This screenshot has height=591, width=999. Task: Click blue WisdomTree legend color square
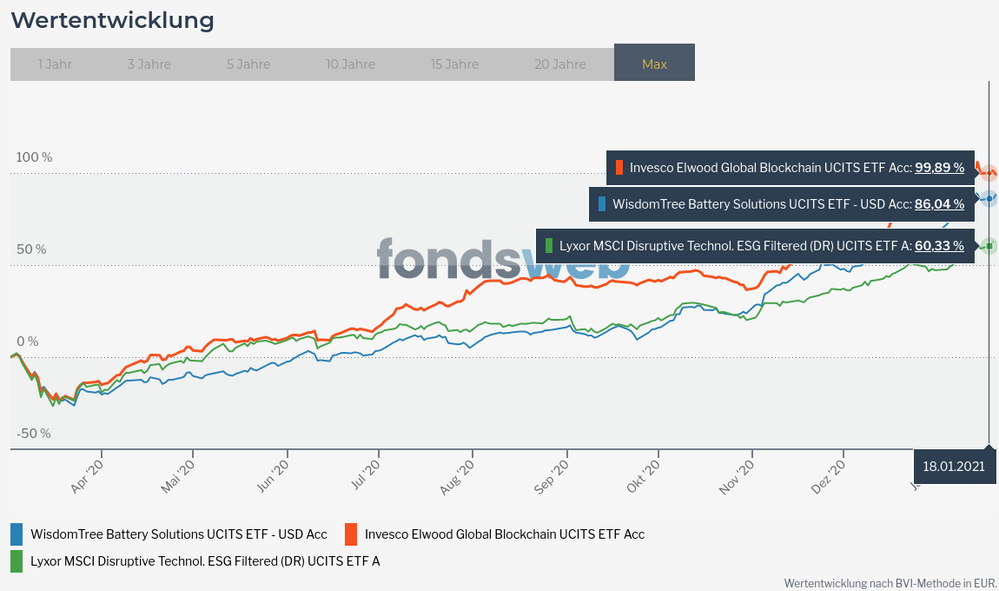17,534
